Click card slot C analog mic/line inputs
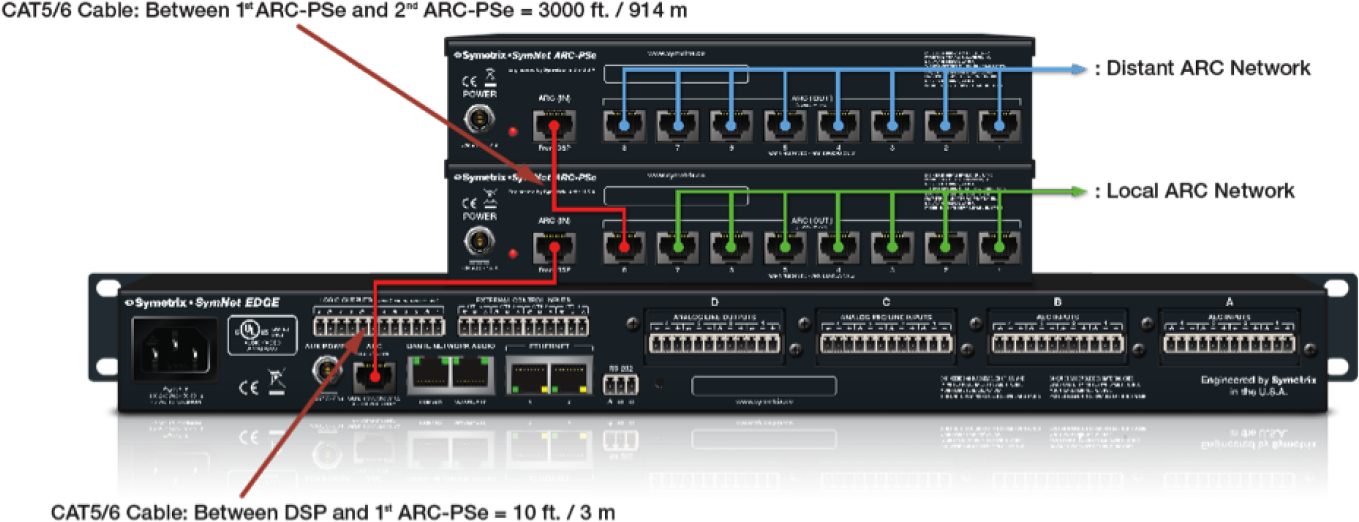 [x=887, y=337]
